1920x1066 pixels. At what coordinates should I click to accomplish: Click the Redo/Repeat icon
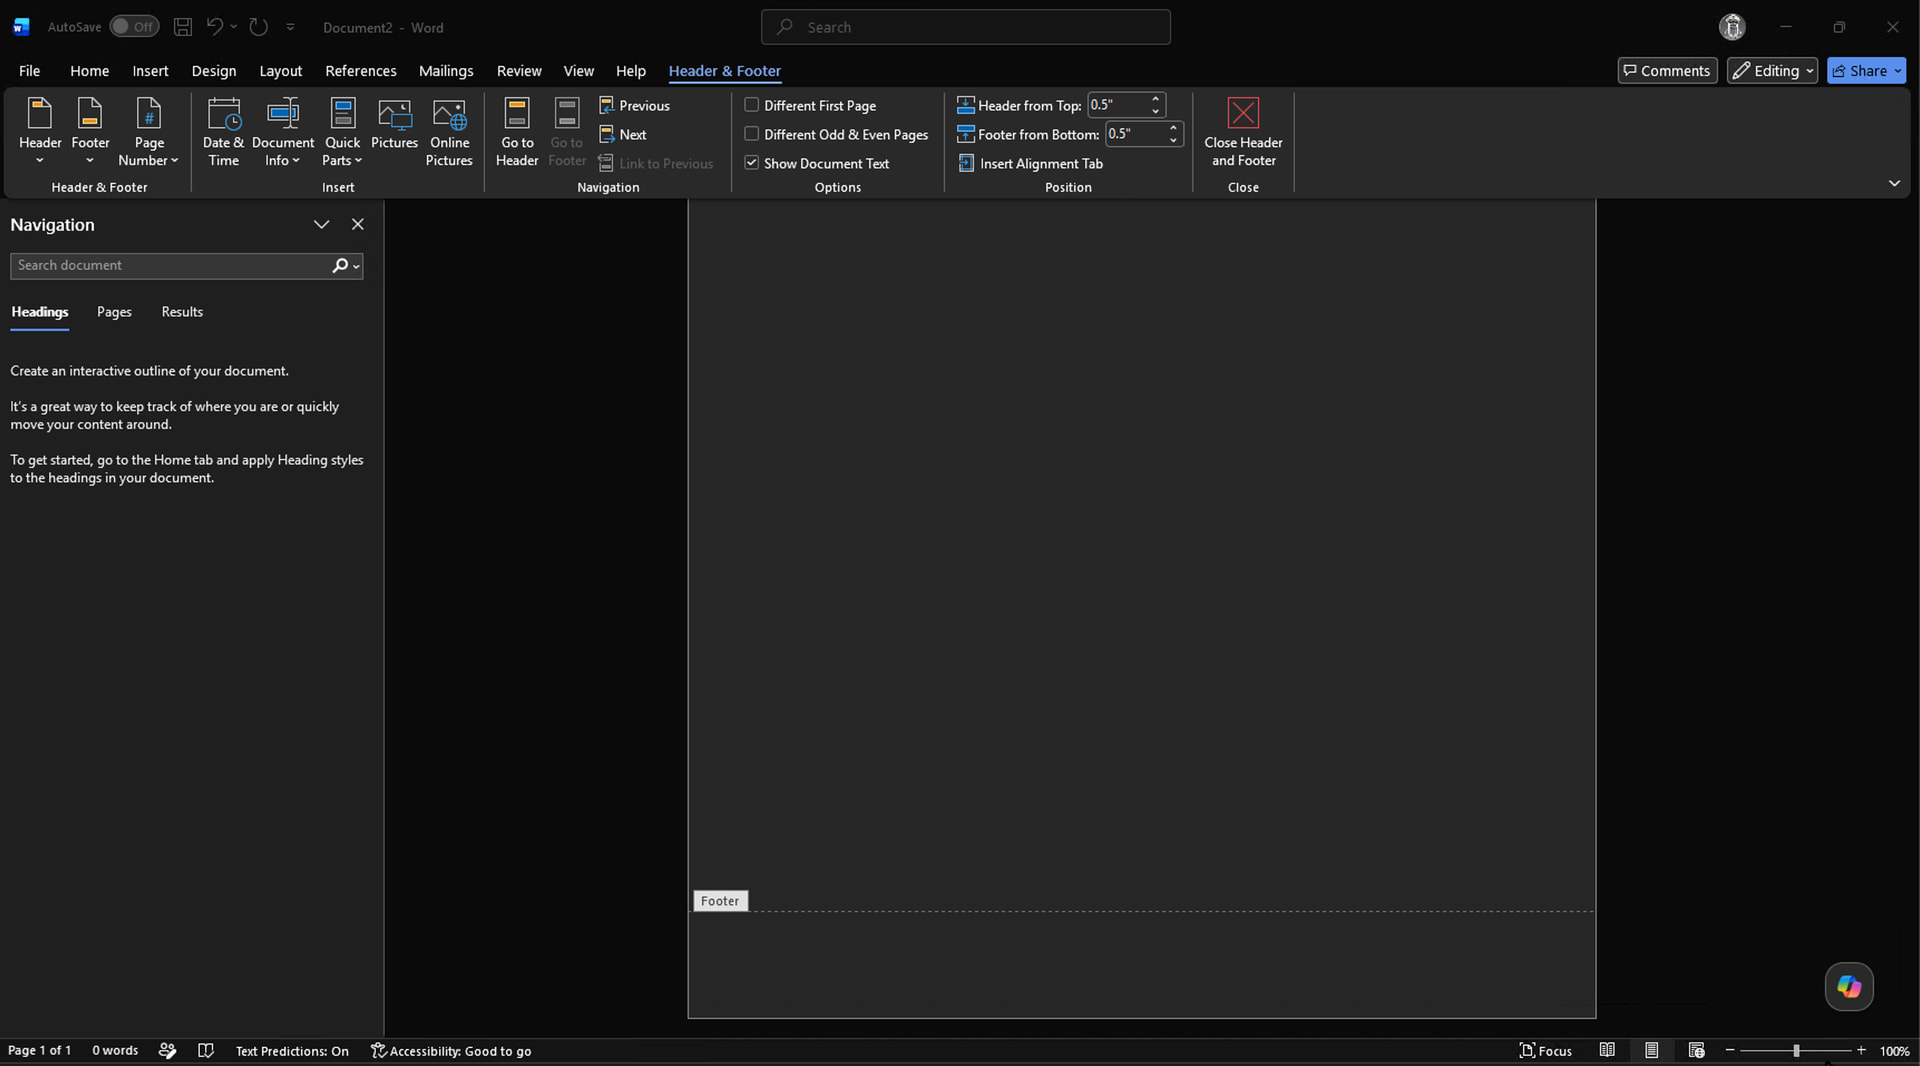259,27
